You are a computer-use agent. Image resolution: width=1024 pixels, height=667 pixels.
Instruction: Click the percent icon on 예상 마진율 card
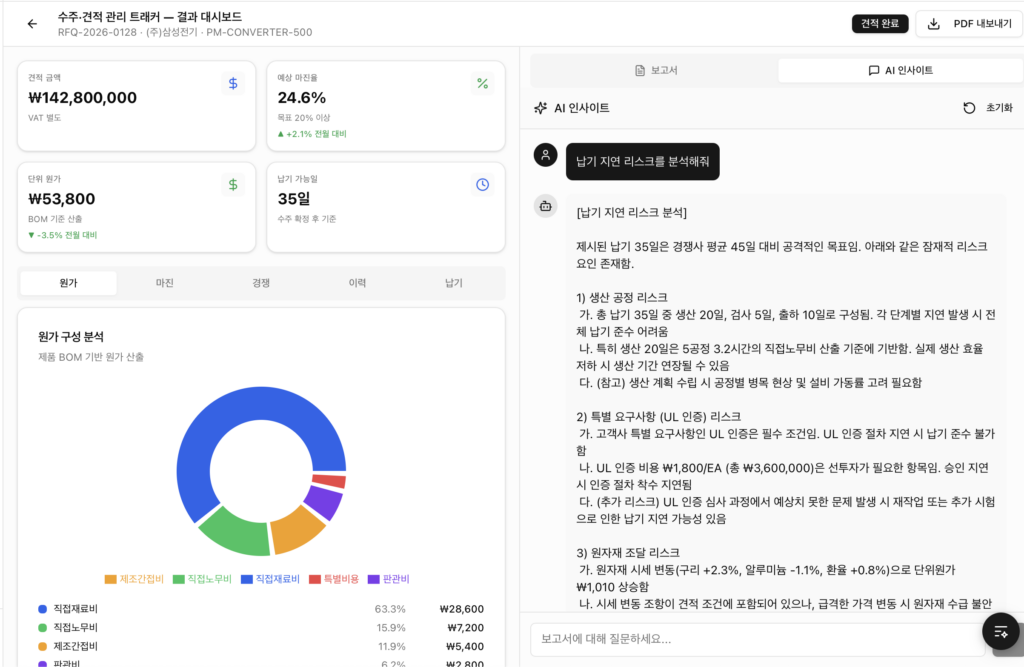pyautogui.click(x=482, y=84)
